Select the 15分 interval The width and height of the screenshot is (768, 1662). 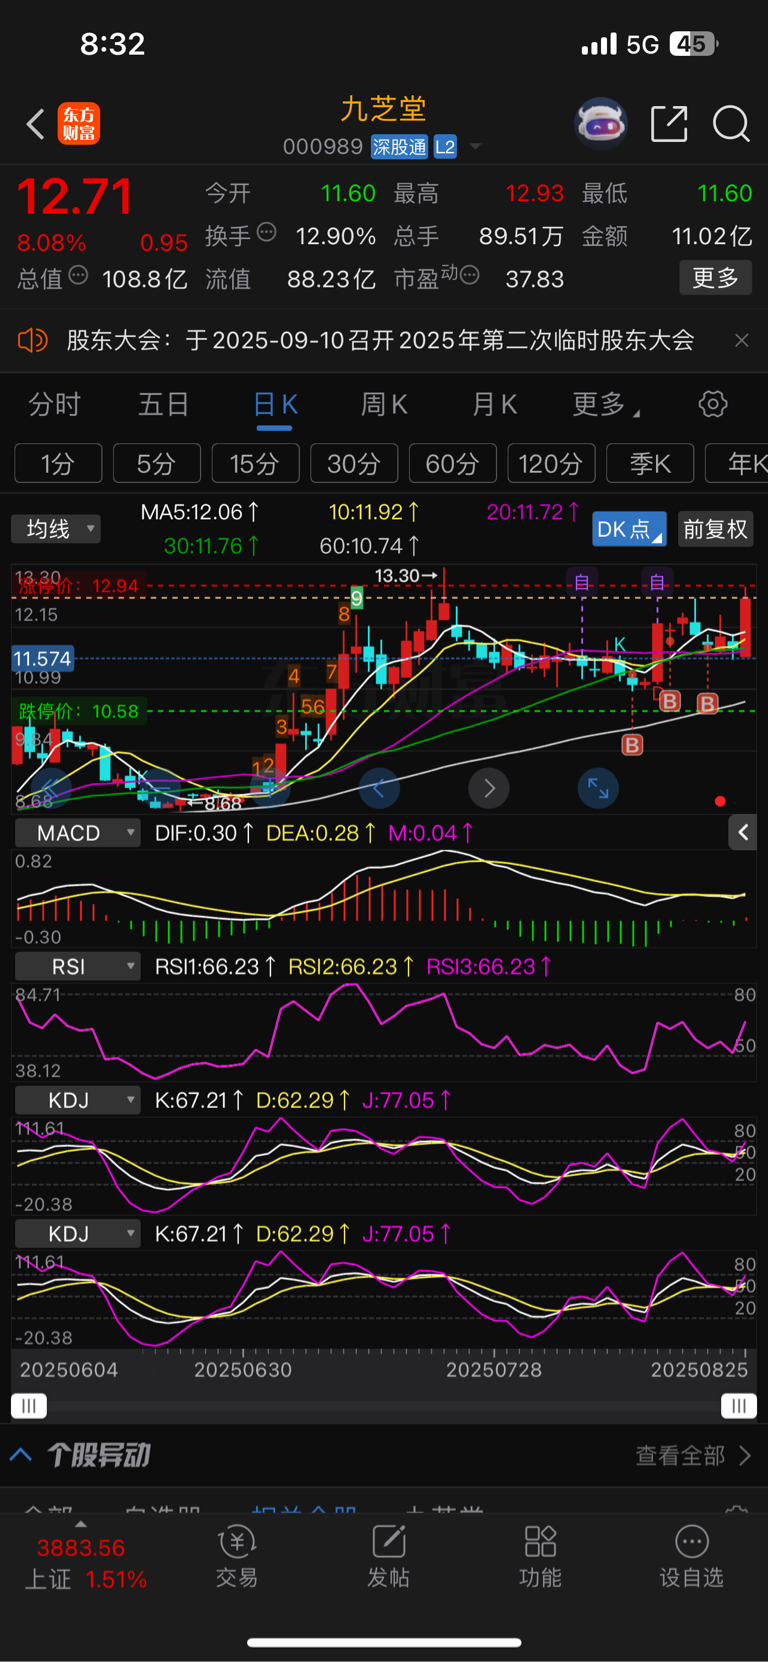255,464
